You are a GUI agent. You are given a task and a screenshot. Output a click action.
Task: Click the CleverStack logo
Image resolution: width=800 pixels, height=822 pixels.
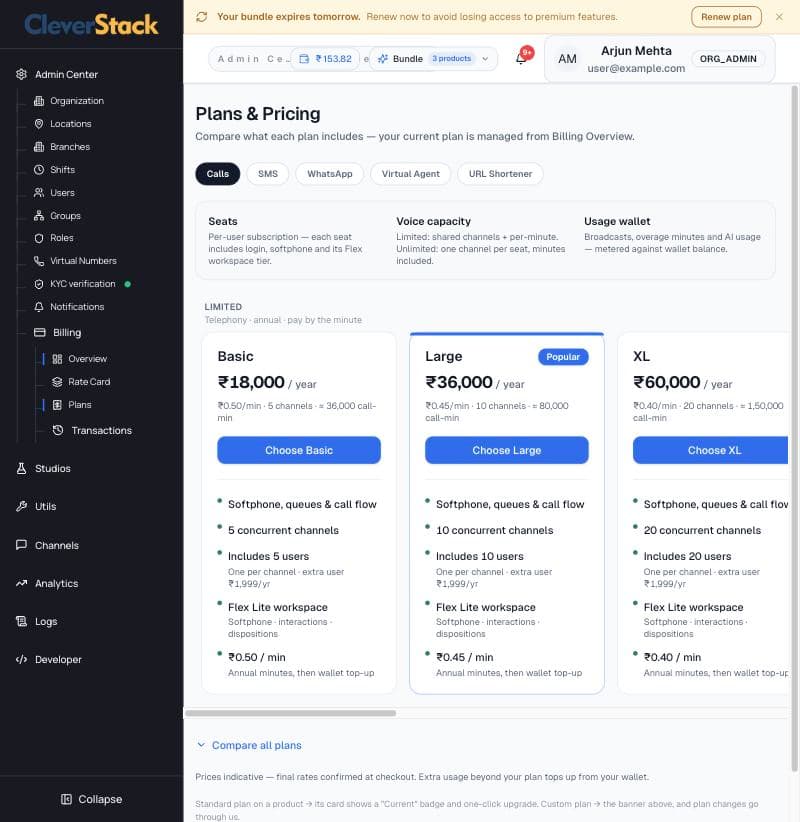point(91,24)
